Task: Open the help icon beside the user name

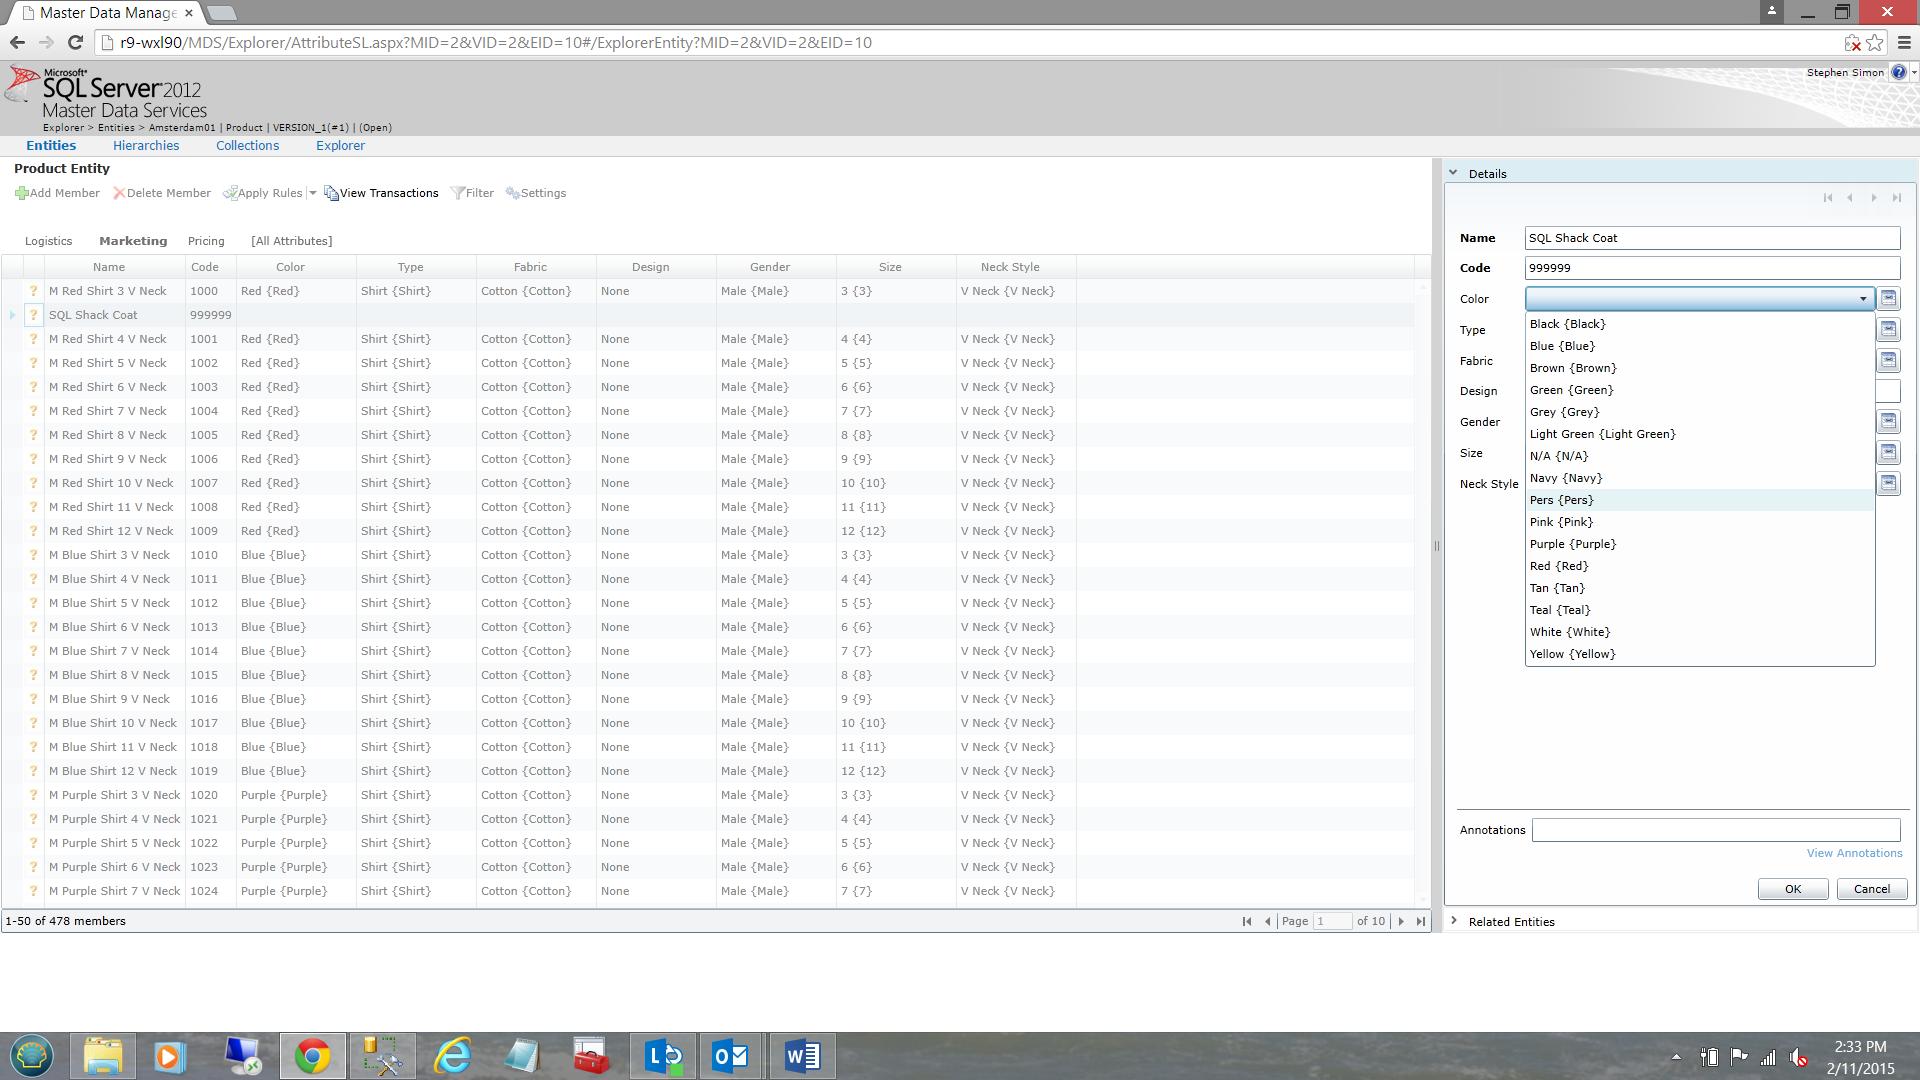Action: coord(1898,72)
